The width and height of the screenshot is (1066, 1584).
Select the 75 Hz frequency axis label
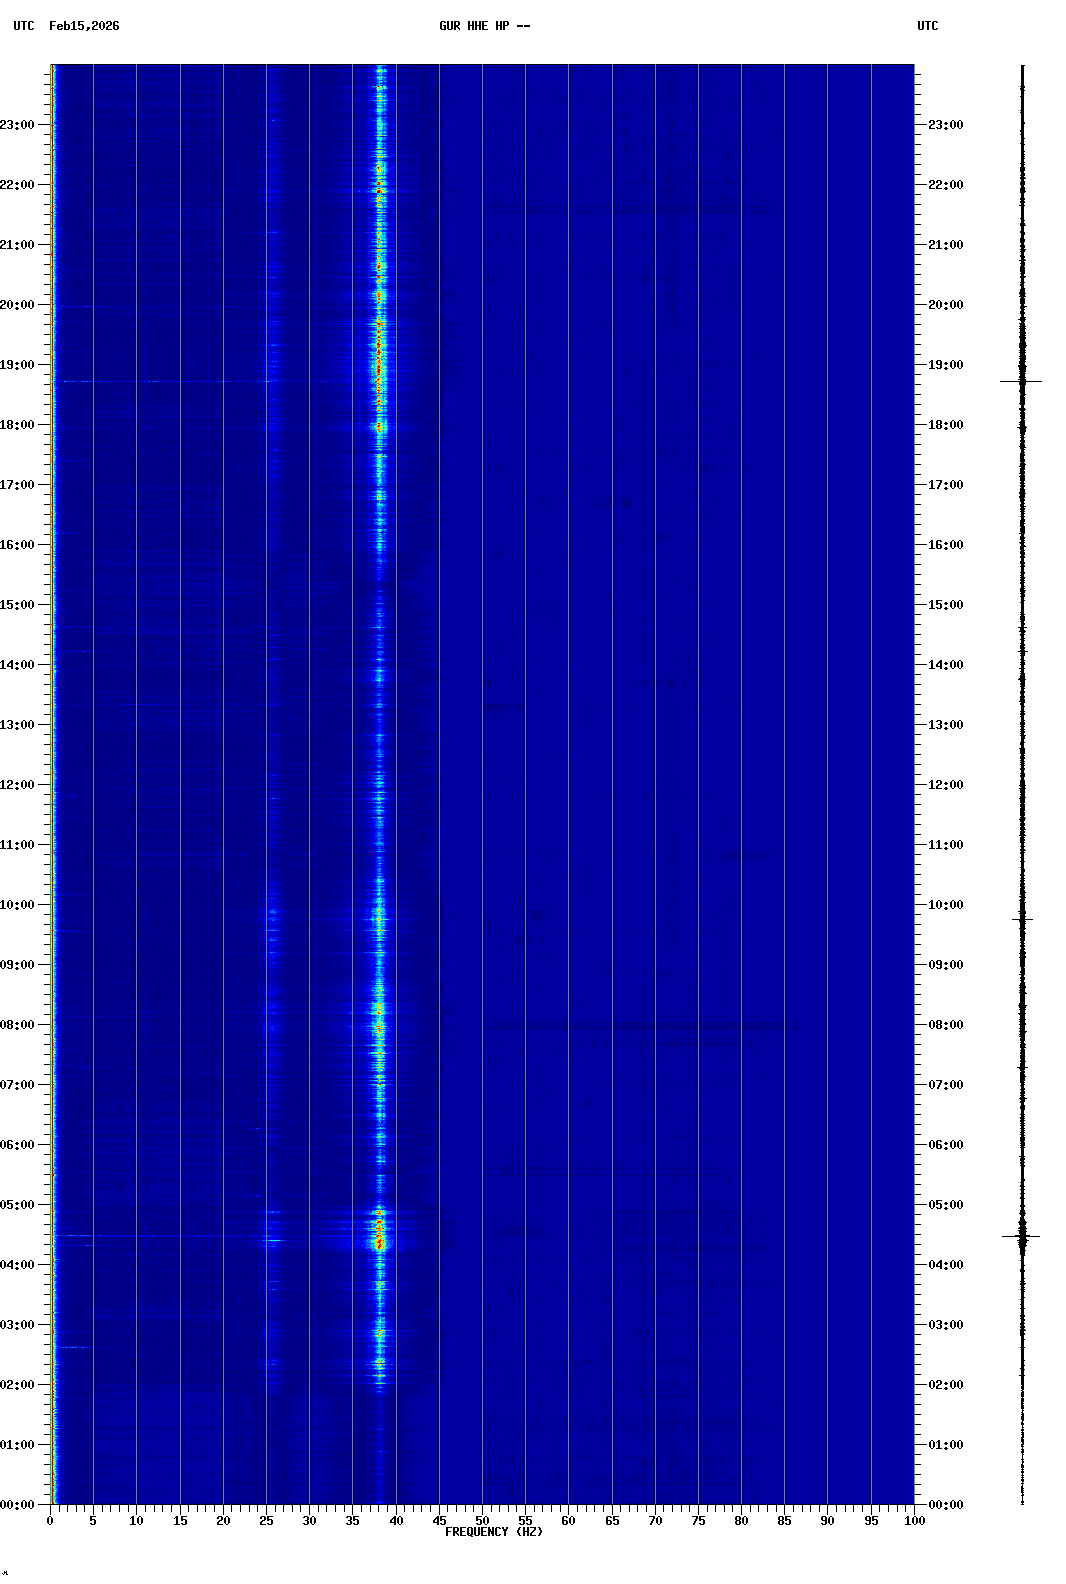(698, 1521)
